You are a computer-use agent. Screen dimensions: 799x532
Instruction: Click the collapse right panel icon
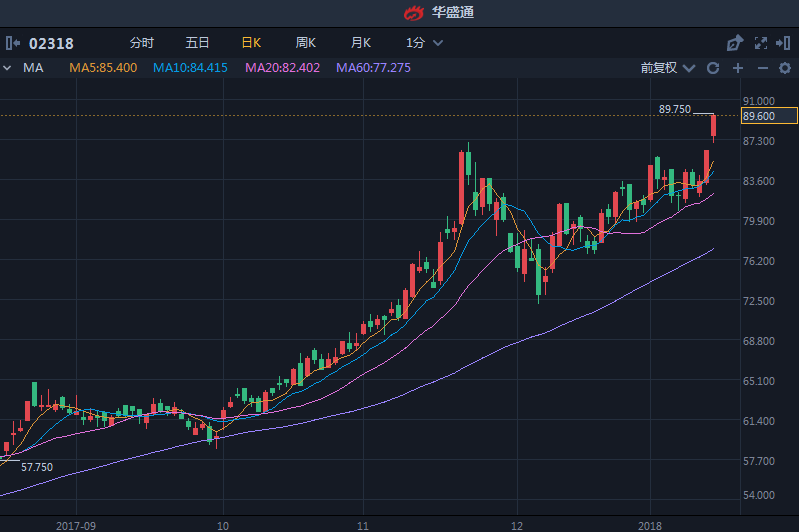pyautogui.click(x=785, y=43)
